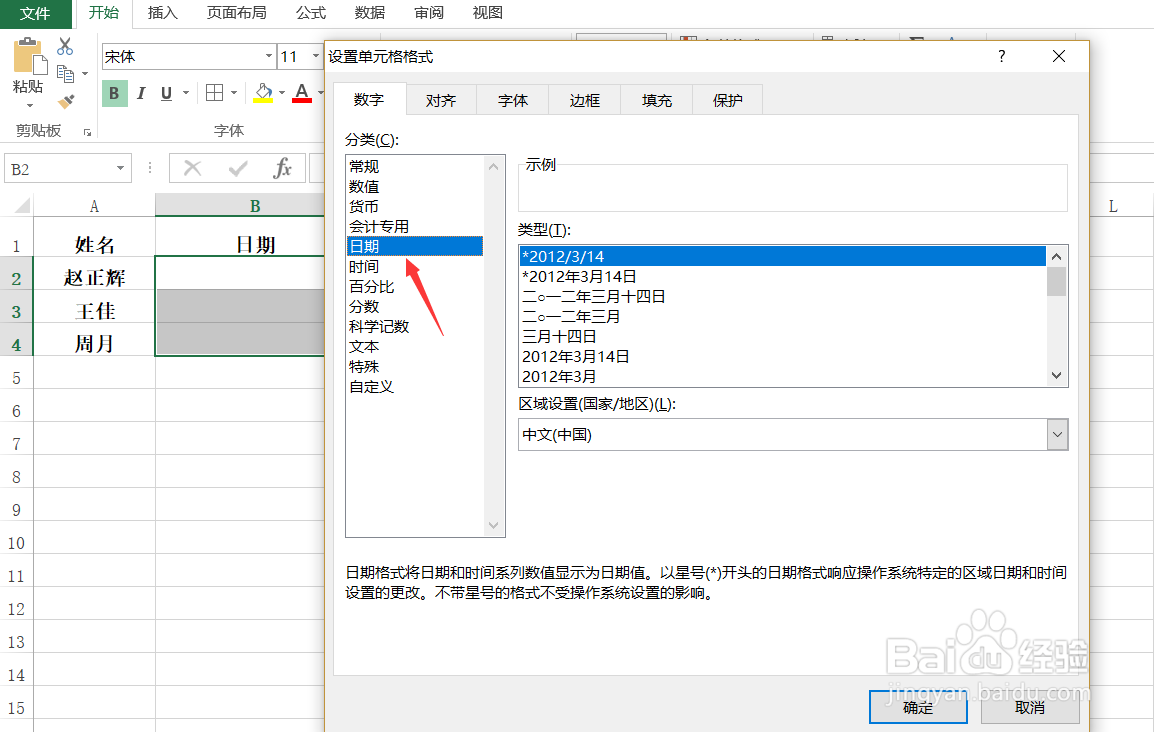This screenshot has width=1154, height=732.
Task: Select the 常规 category
Action: (414, 166)
